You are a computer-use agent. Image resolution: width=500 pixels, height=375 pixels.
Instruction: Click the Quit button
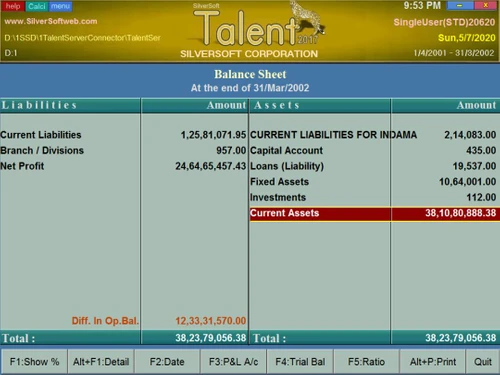tap(483, 362)
